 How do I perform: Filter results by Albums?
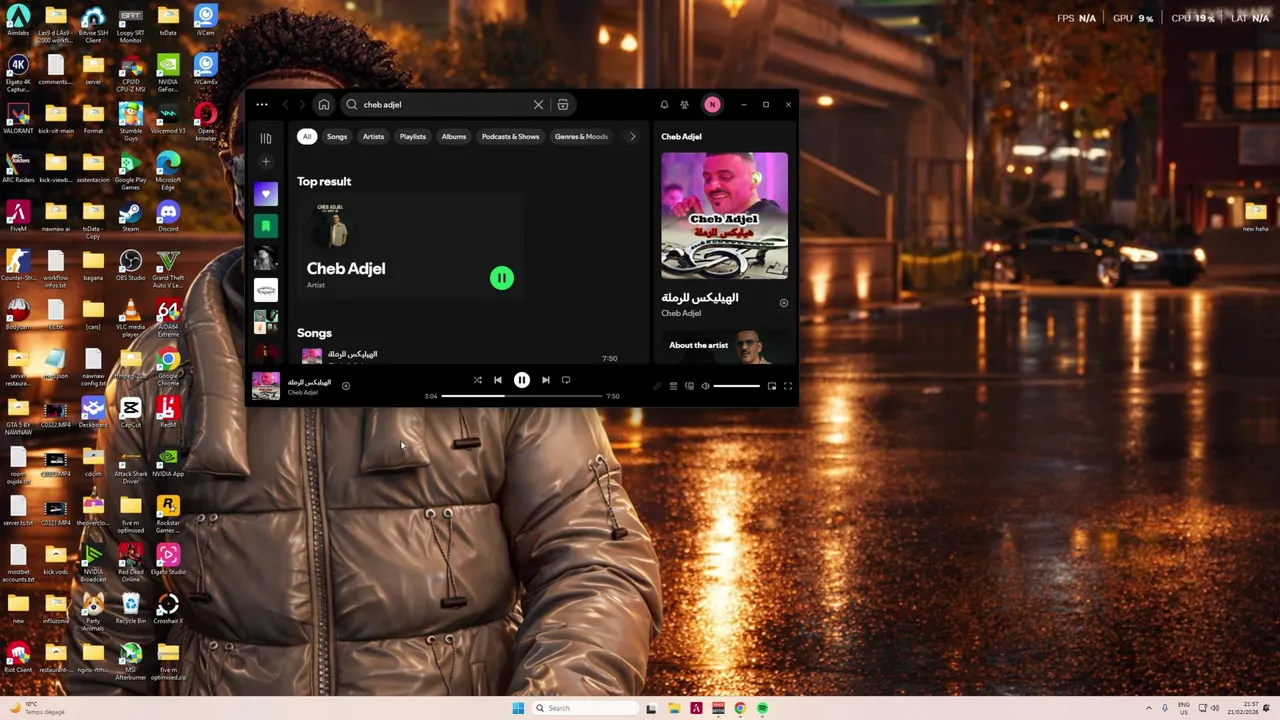[454, 136]
